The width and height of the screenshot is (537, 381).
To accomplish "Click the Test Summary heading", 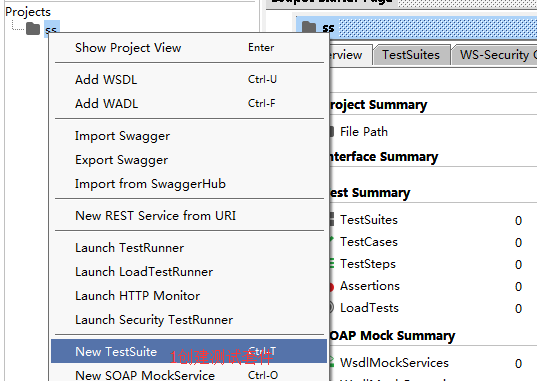I will pos(370,193).
